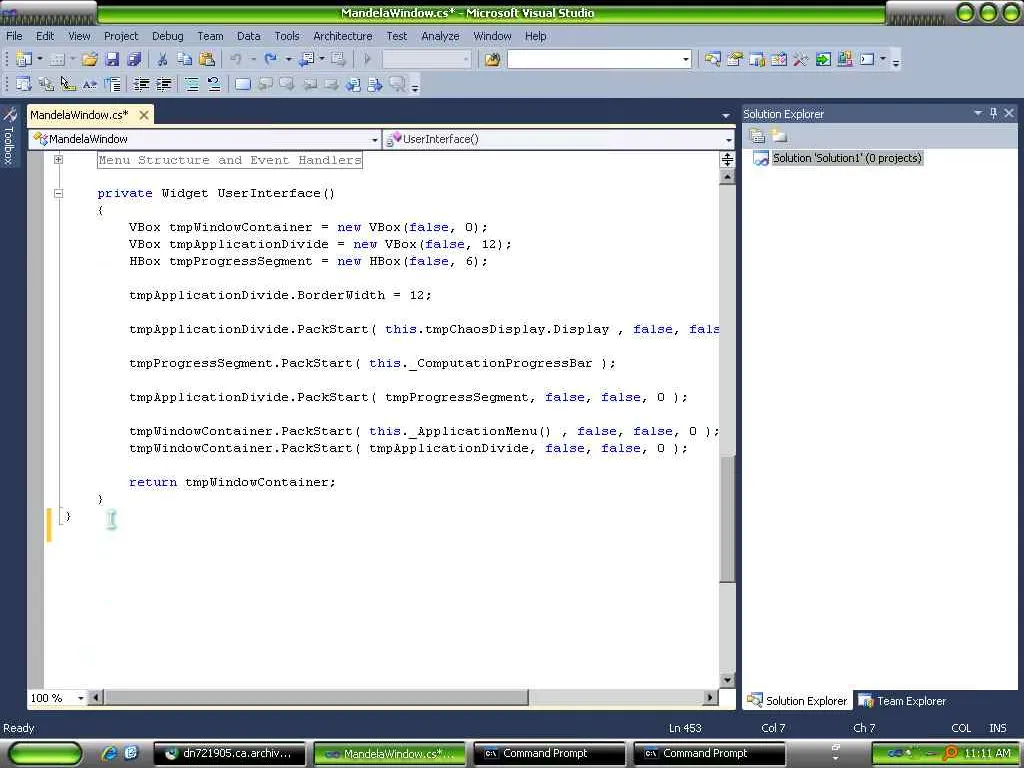This screenshot has width=1024, height=768.
Task: Click the Find in Files binoculars icon
Action: [492, 59]
